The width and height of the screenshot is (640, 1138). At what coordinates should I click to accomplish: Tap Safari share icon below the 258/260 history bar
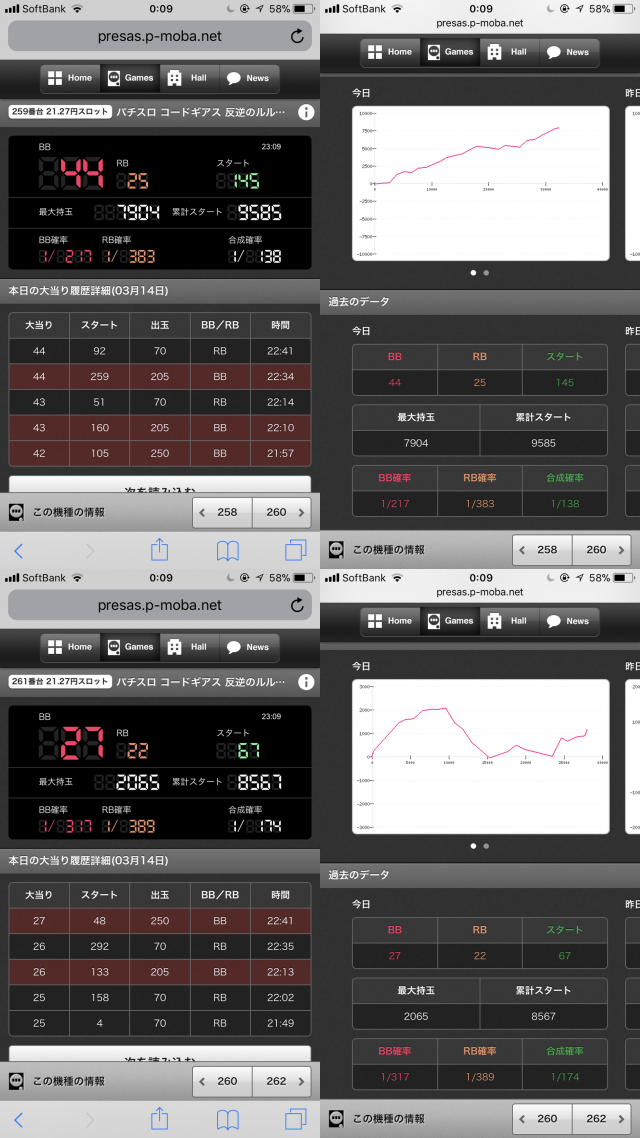(159, 550)
